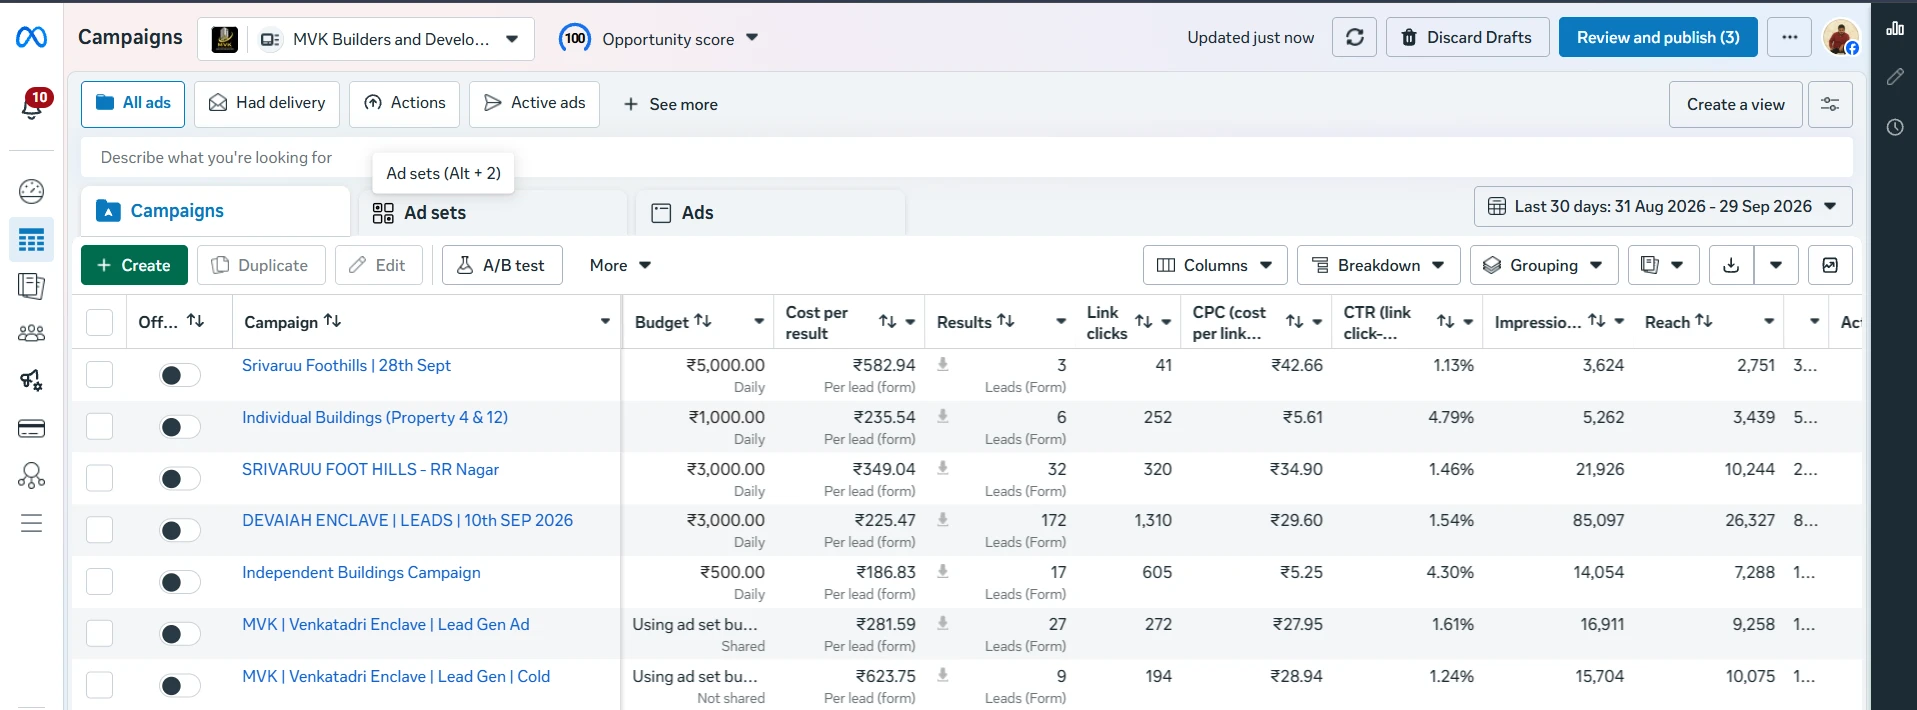Click the refresh data icon
This screenshot has height=710, width=1917.
point(1355,37)
